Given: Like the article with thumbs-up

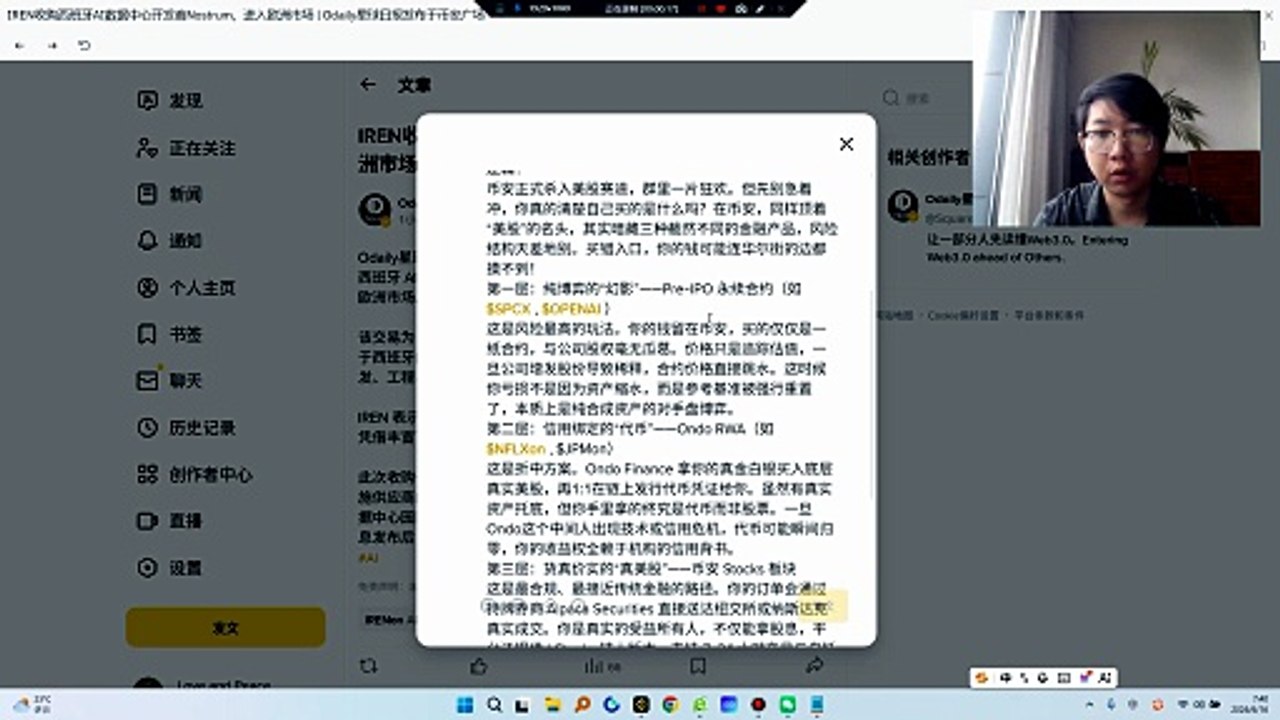Looking at the screenshot, I should [x=479, y=665].
